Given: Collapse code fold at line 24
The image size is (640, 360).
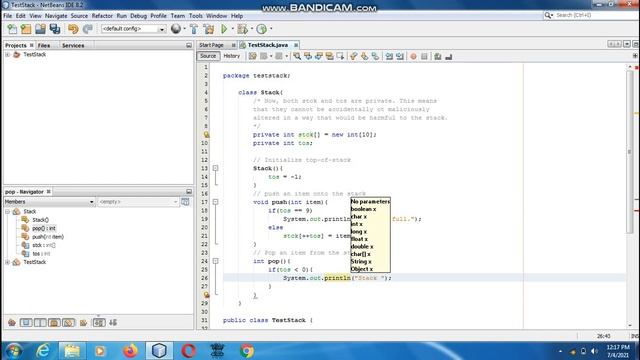Looking at the screenshot, I should click(216, 261).
